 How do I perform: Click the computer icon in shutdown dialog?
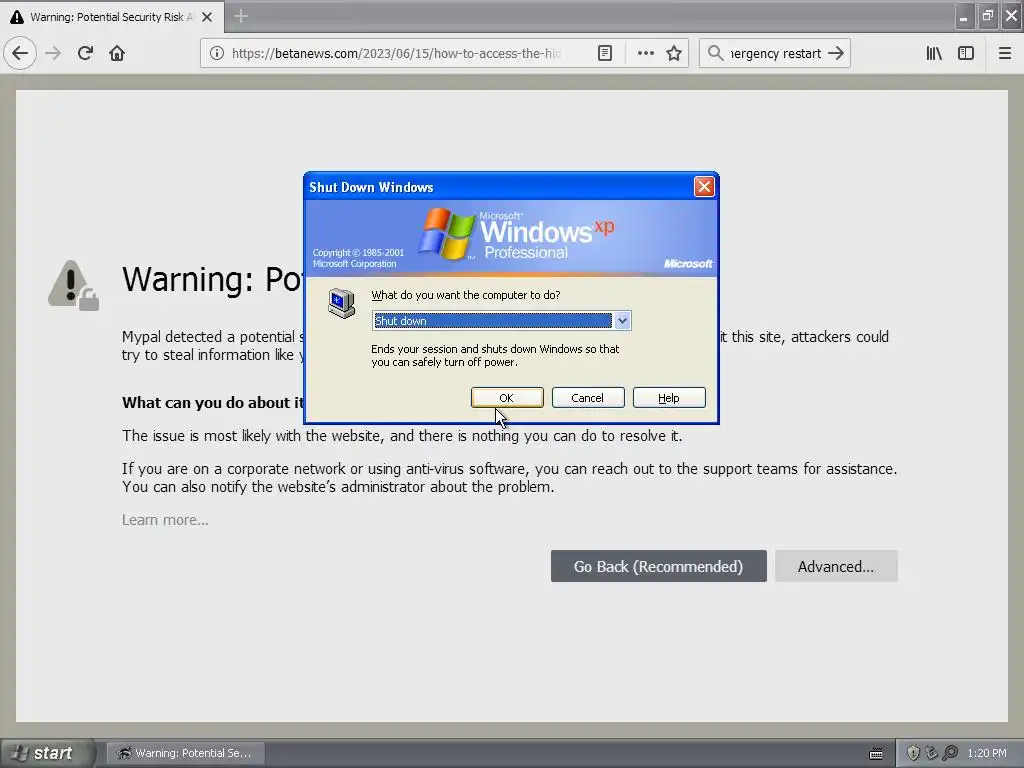point(342,303)
